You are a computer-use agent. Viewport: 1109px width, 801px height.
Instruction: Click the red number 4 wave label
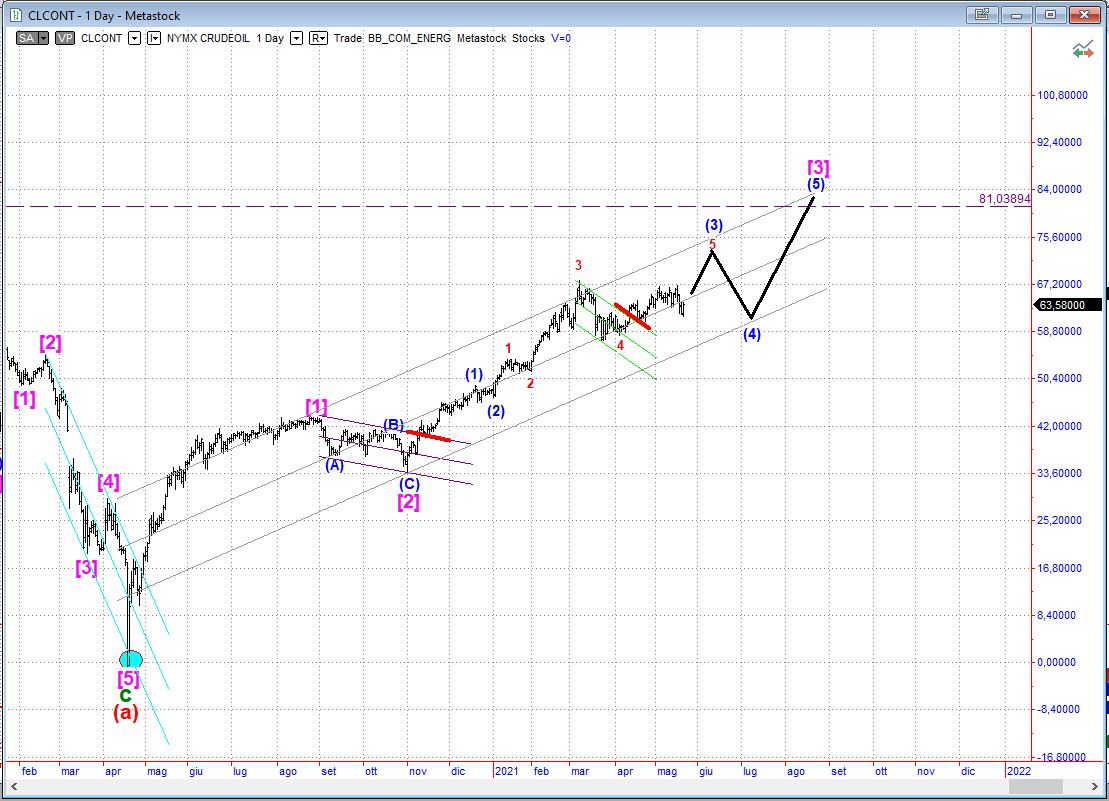(x=620, y=345)
